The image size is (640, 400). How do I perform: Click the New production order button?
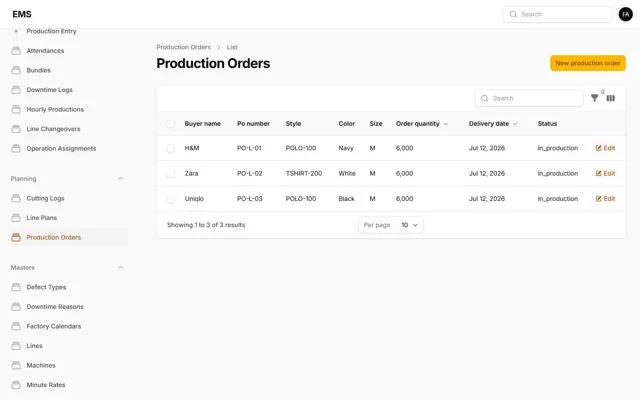point(588,63)
